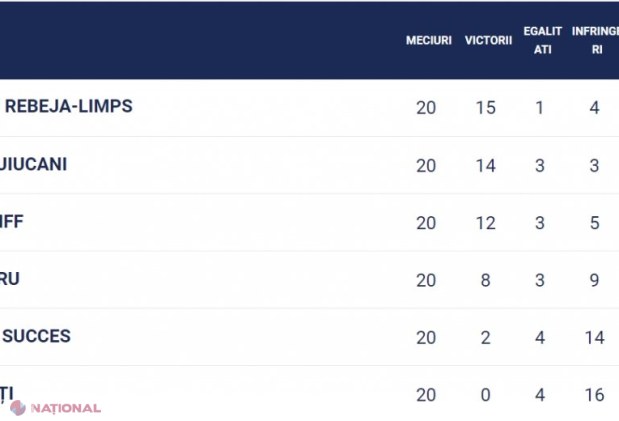619x421 pixels.
Task: Open the SUCCES team link
Action: [37, 336]
